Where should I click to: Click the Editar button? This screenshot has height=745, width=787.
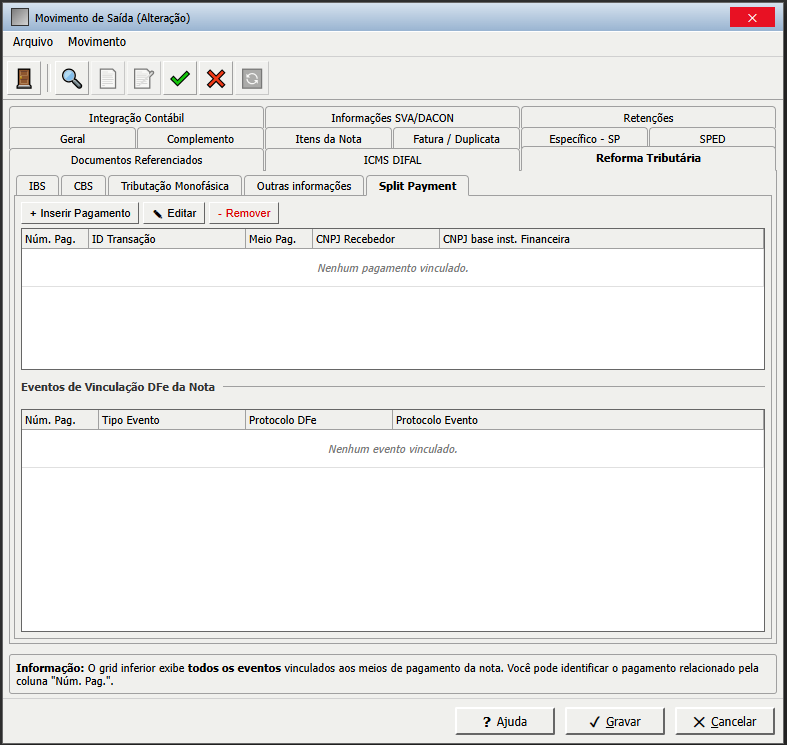pyautogui.click(x=174, y=213)
